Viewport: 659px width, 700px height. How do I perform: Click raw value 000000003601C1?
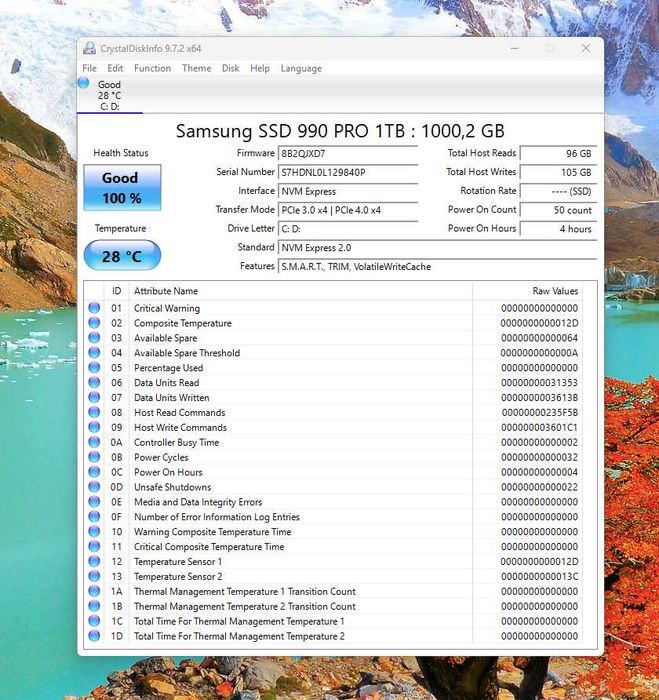pos(539,427)
